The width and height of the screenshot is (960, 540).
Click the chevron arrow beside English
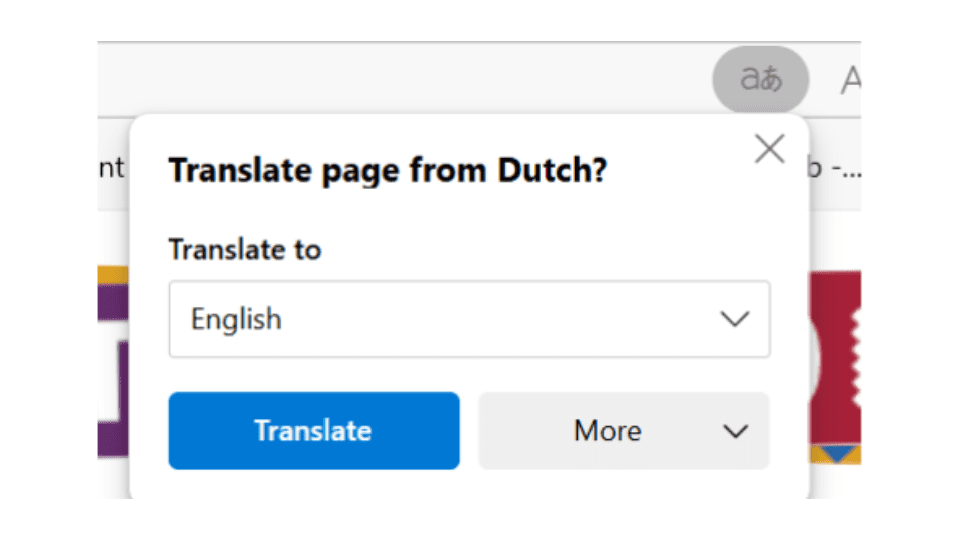click(x=735, y=319)
